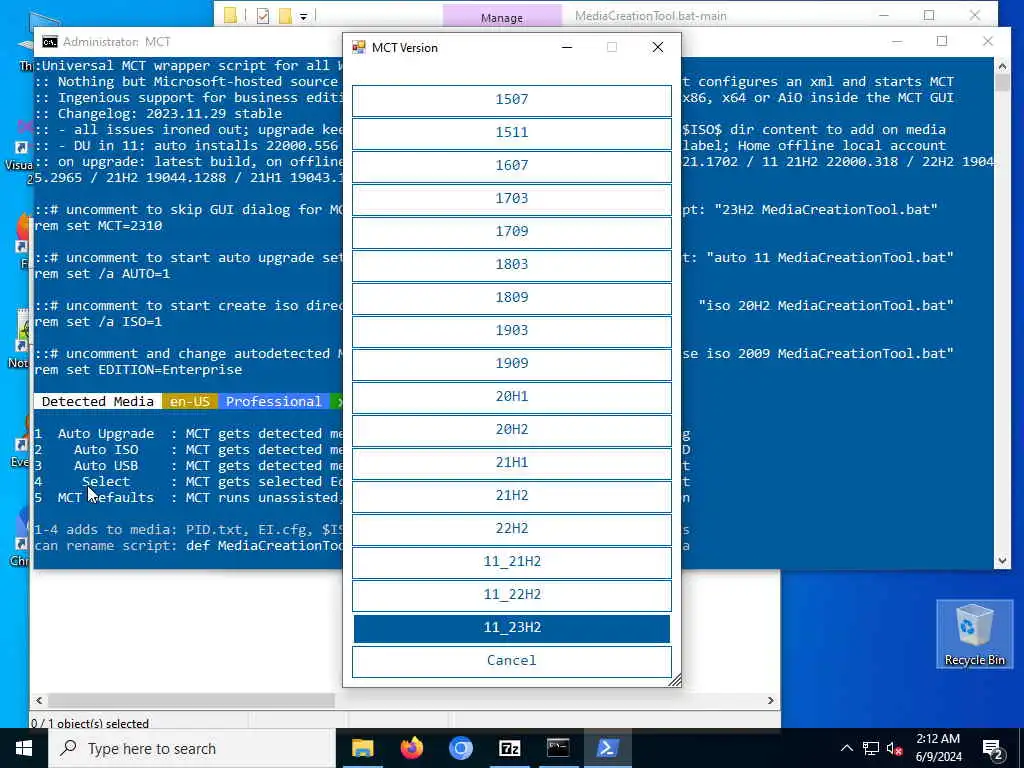Open the muted volume tray icon
The width and height of the screenshot is (1024, 768).
(x=895, y=748)
